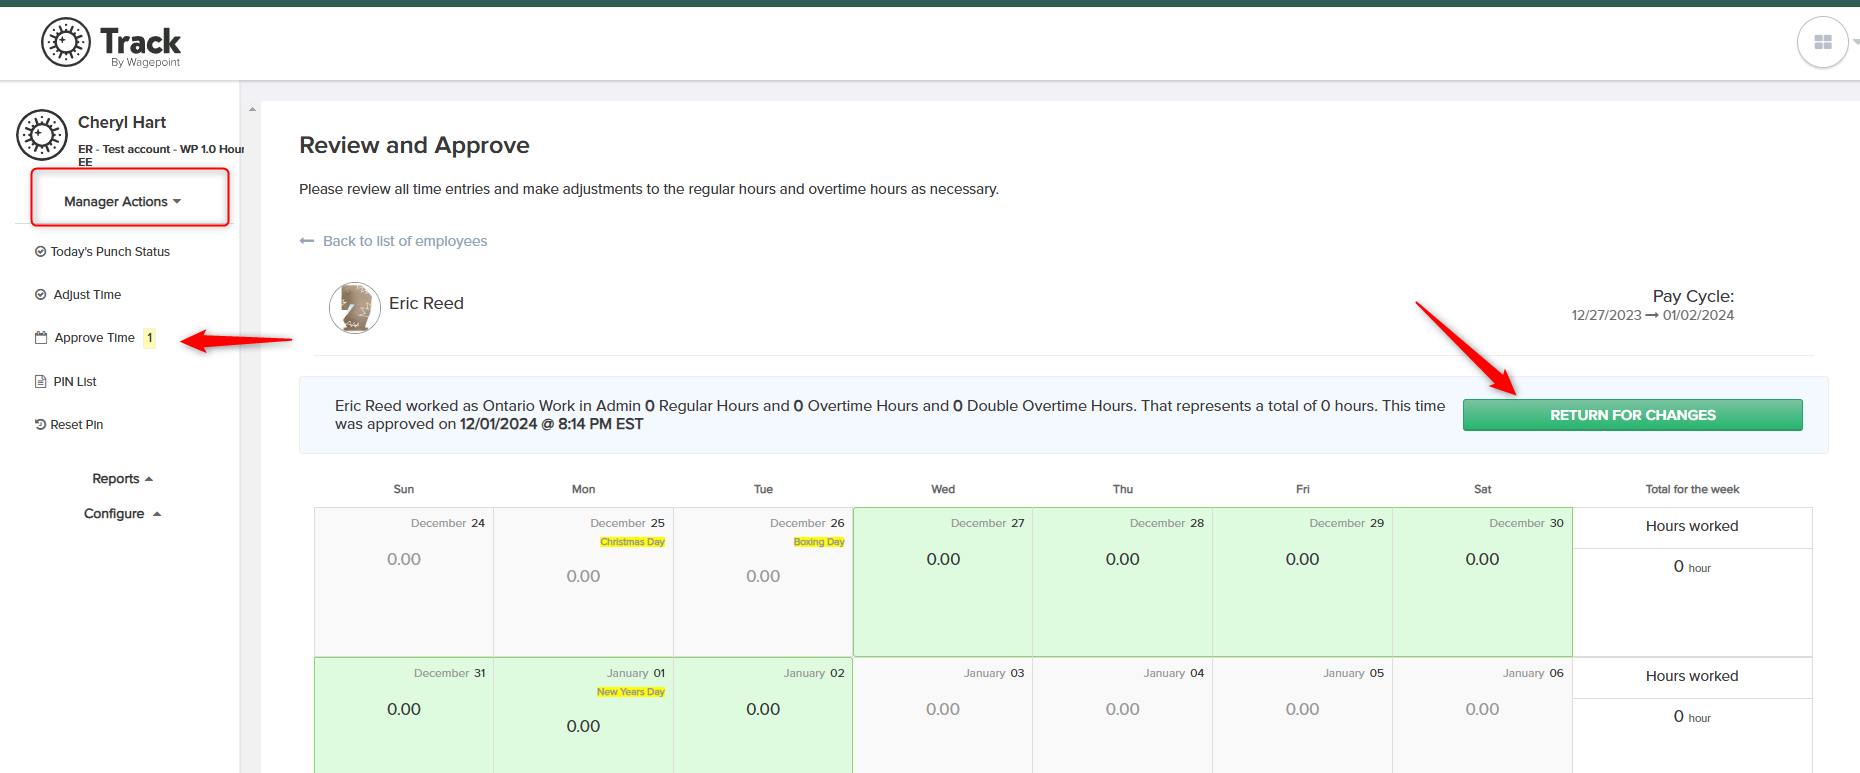This screenshot has width=1860, height=773.
Task: Click the Approve Time calendar icon
Action: 41,338
